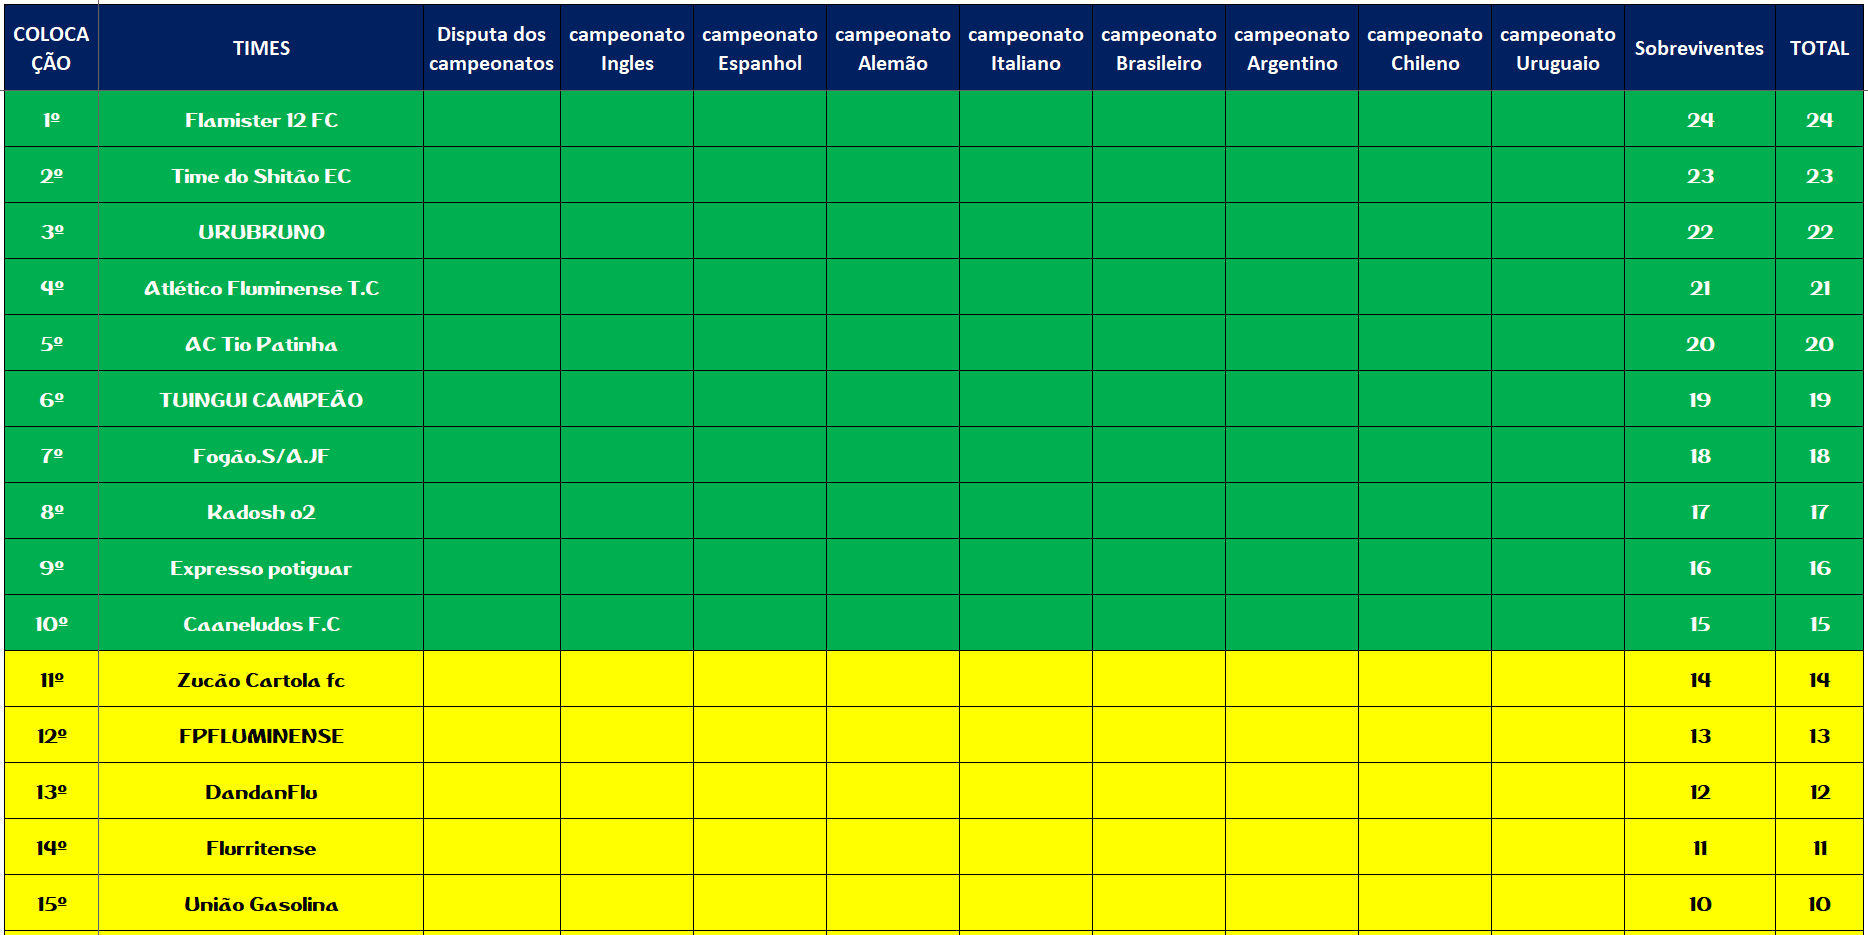Image resolution: width=1868 pixels, height=935 pixels.
Task: Click the Zucão Cartola fc cell
Action: click(261, 680)
